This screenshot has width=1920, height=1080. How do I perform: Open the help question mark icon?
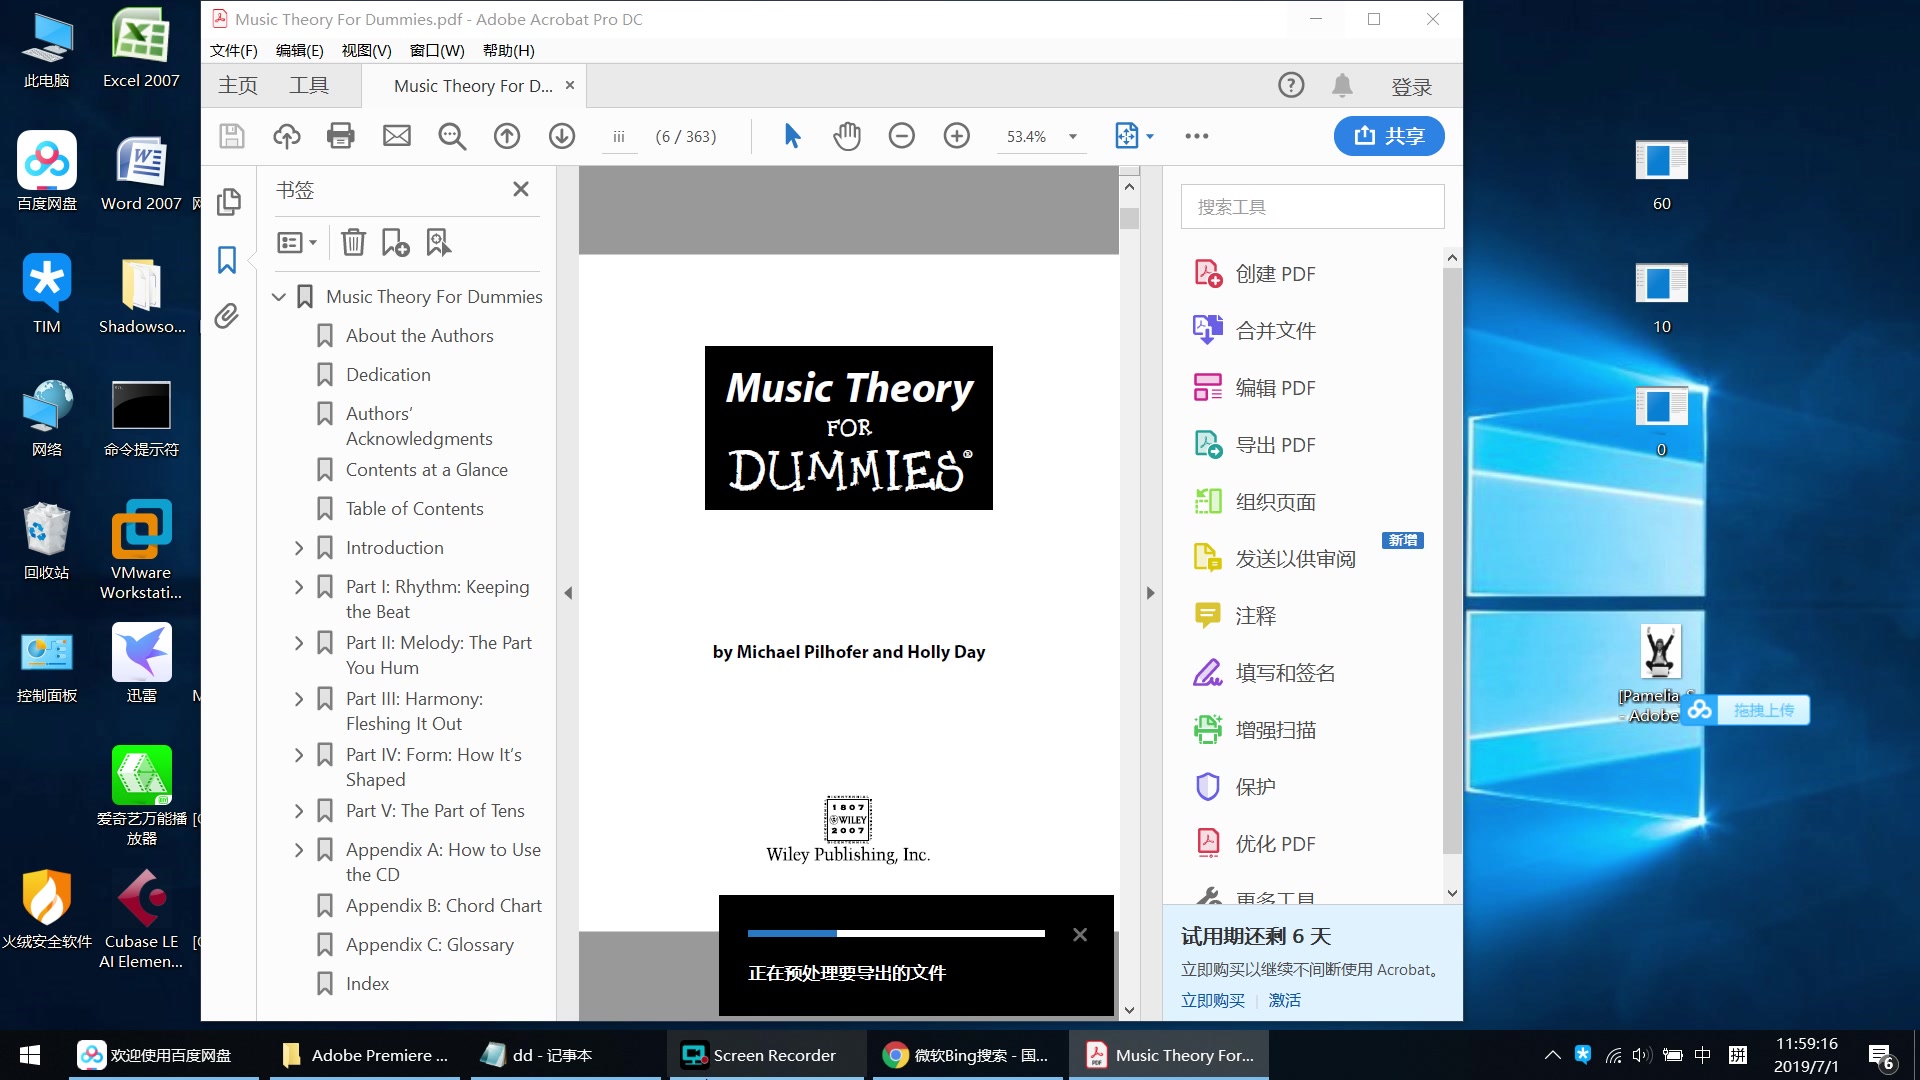pyautogui.click(x=1291, y=85)
